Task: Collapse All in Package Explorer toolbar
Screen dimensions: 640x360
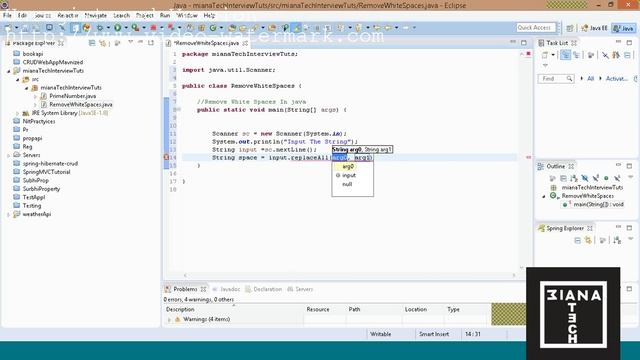Action: pyautogui.click(x=92, y=42)
